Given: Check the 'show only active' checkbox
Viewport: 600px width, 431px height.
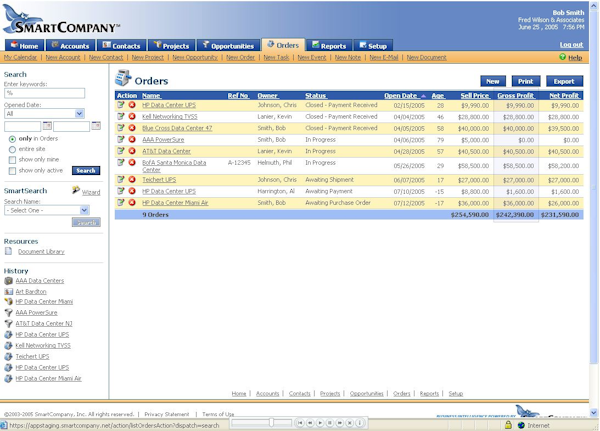Looking at the screenshot, I should 12,171.
